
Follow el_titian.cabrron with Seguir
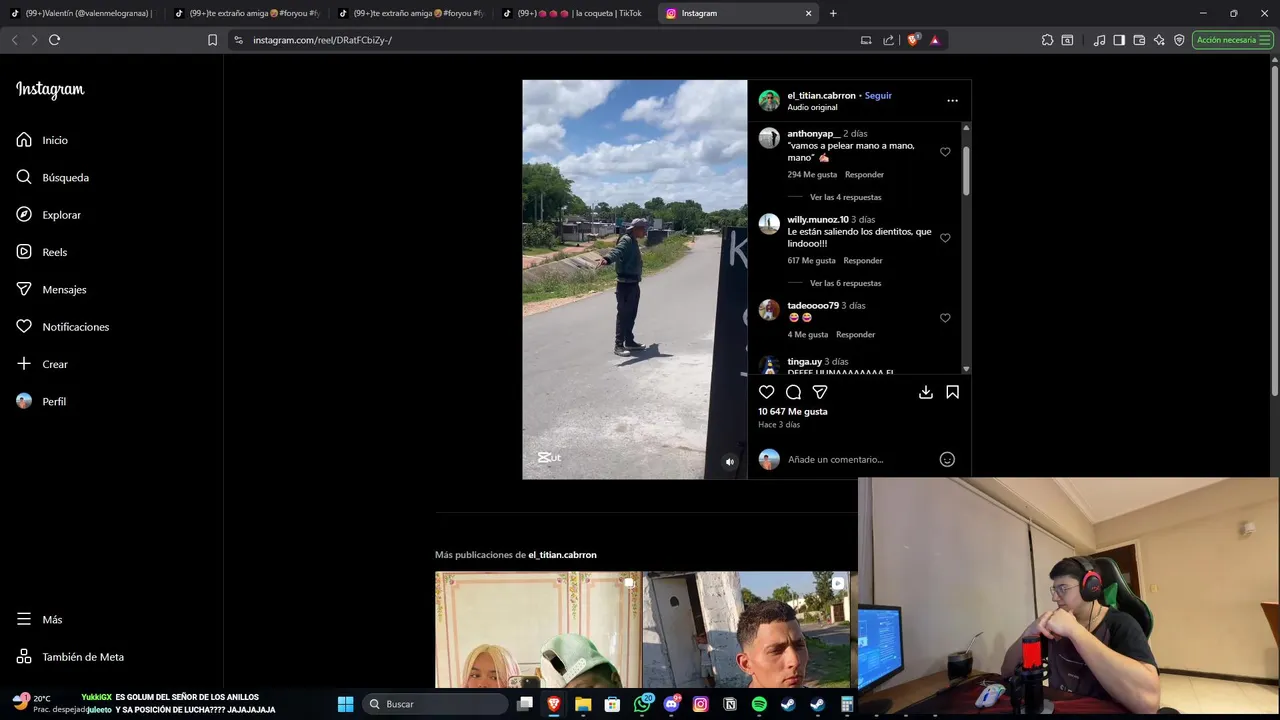coord(878,96)
